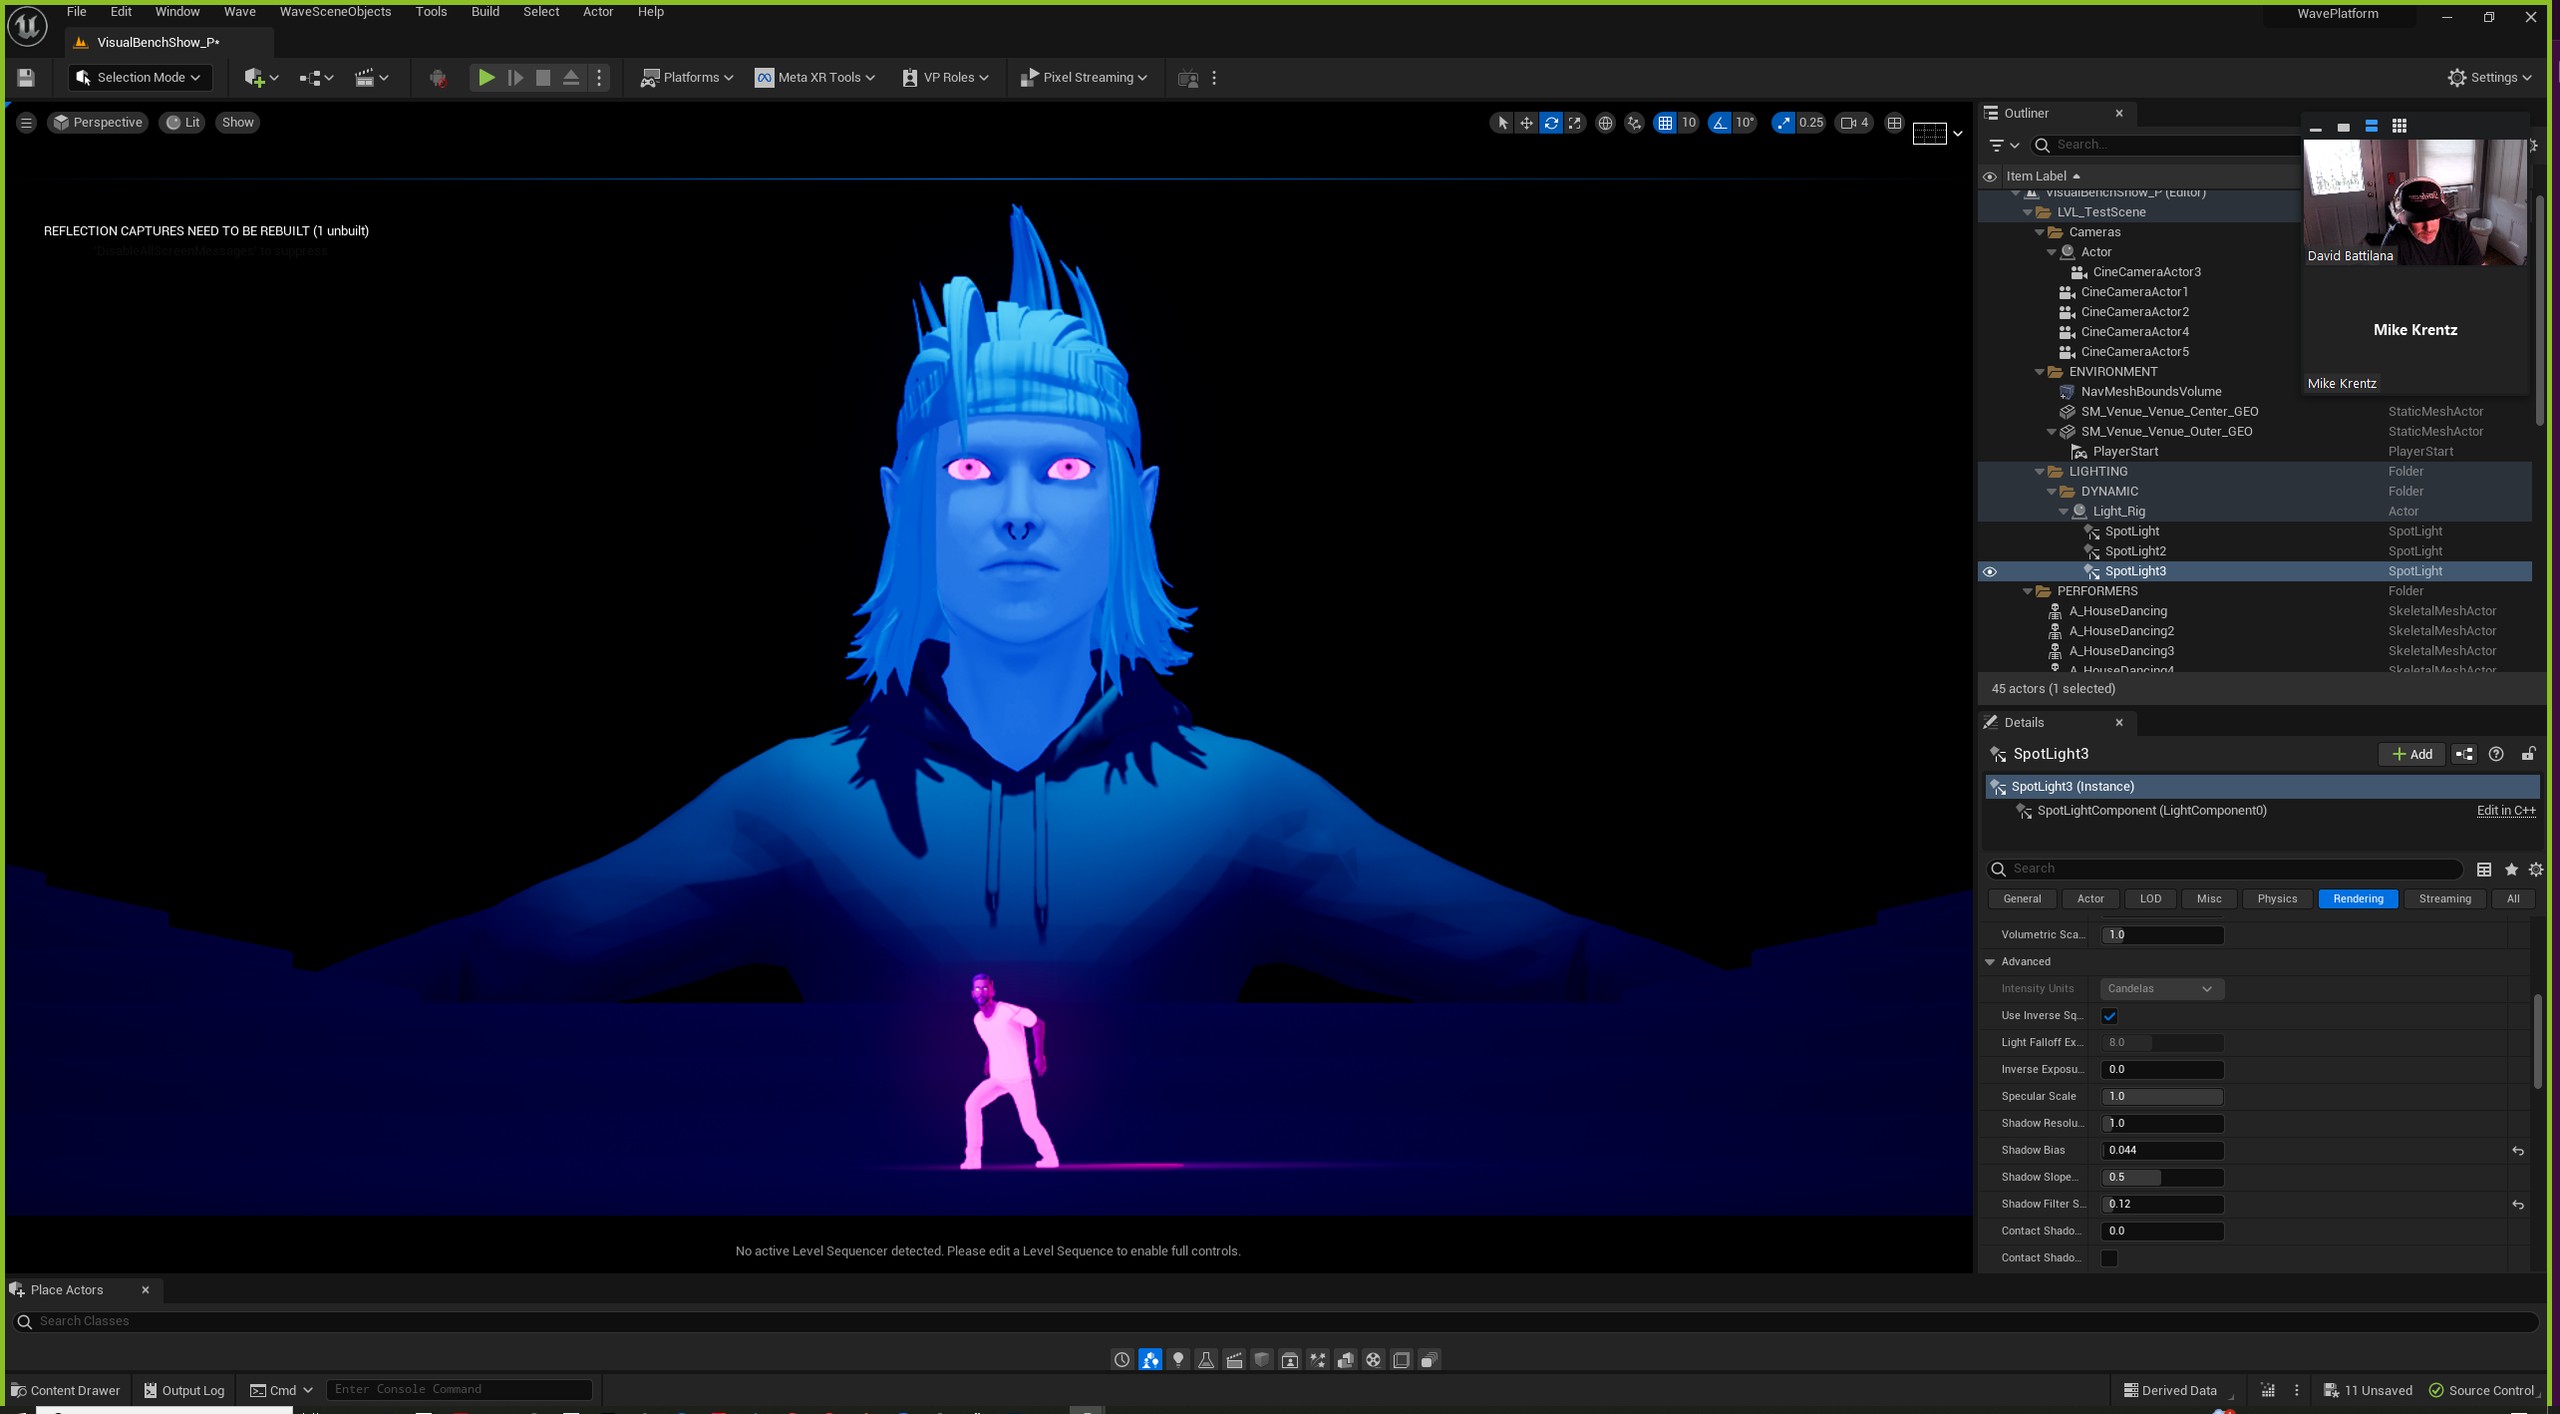Select the rotate tool in viewport

(x=1551, y=123)
